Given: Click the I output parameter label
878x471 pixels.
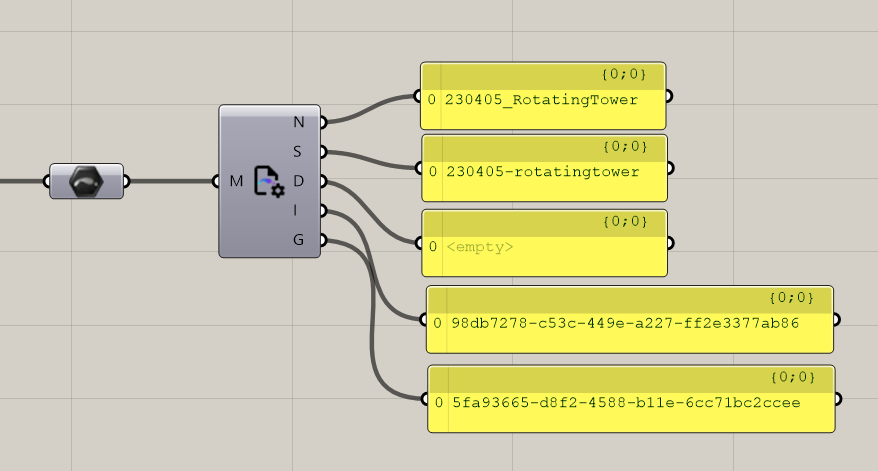Looking at the screenshot, I should coord(299,210).
